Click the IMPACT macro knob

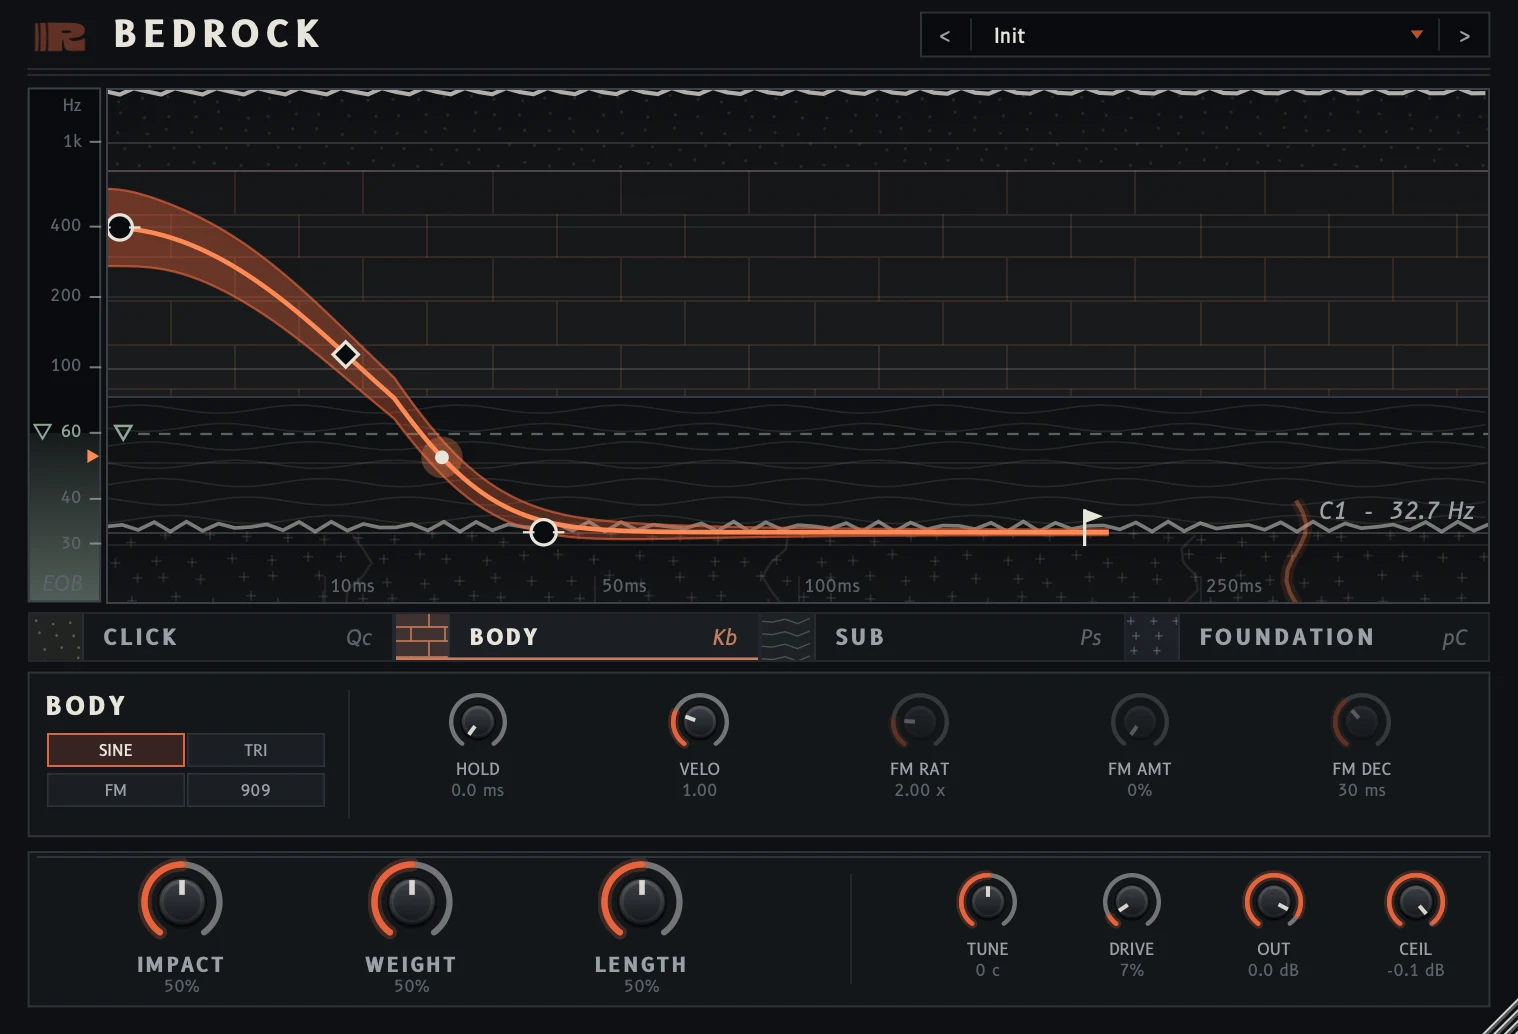[x=181, y=901]
